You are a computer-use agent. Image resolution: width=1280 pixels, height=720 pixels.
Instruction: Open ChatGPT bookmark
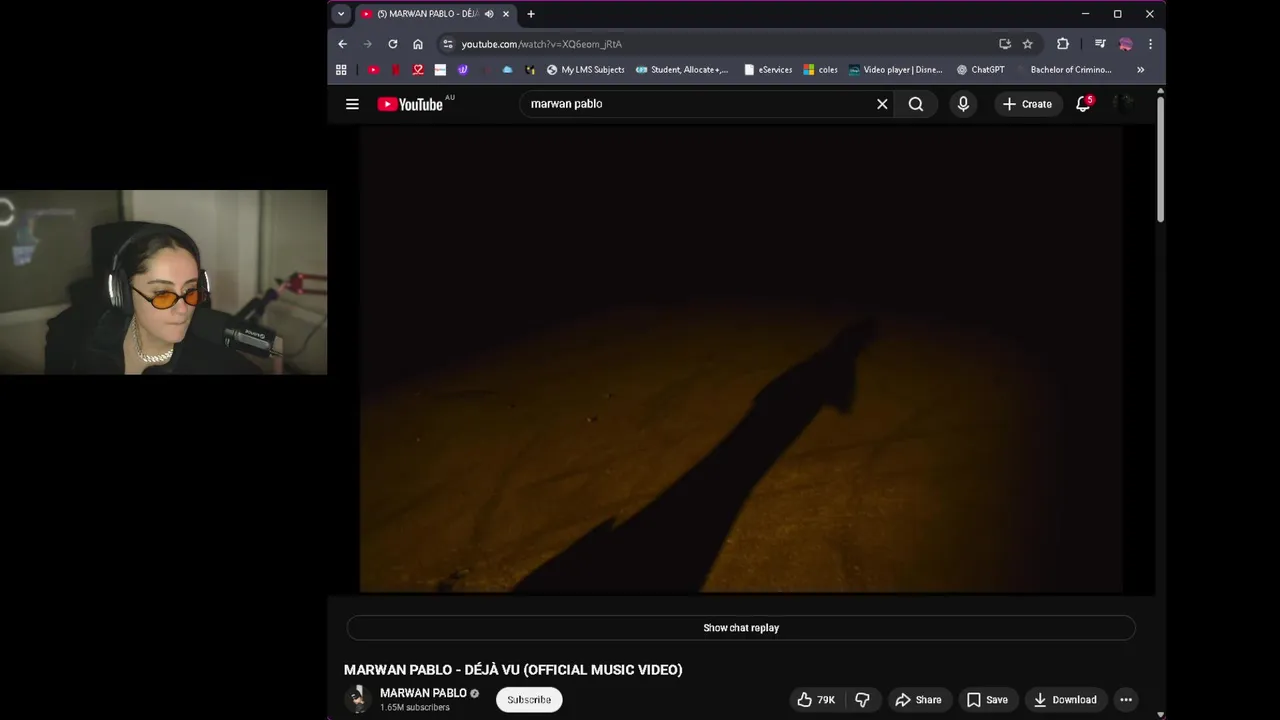point(980,70)
